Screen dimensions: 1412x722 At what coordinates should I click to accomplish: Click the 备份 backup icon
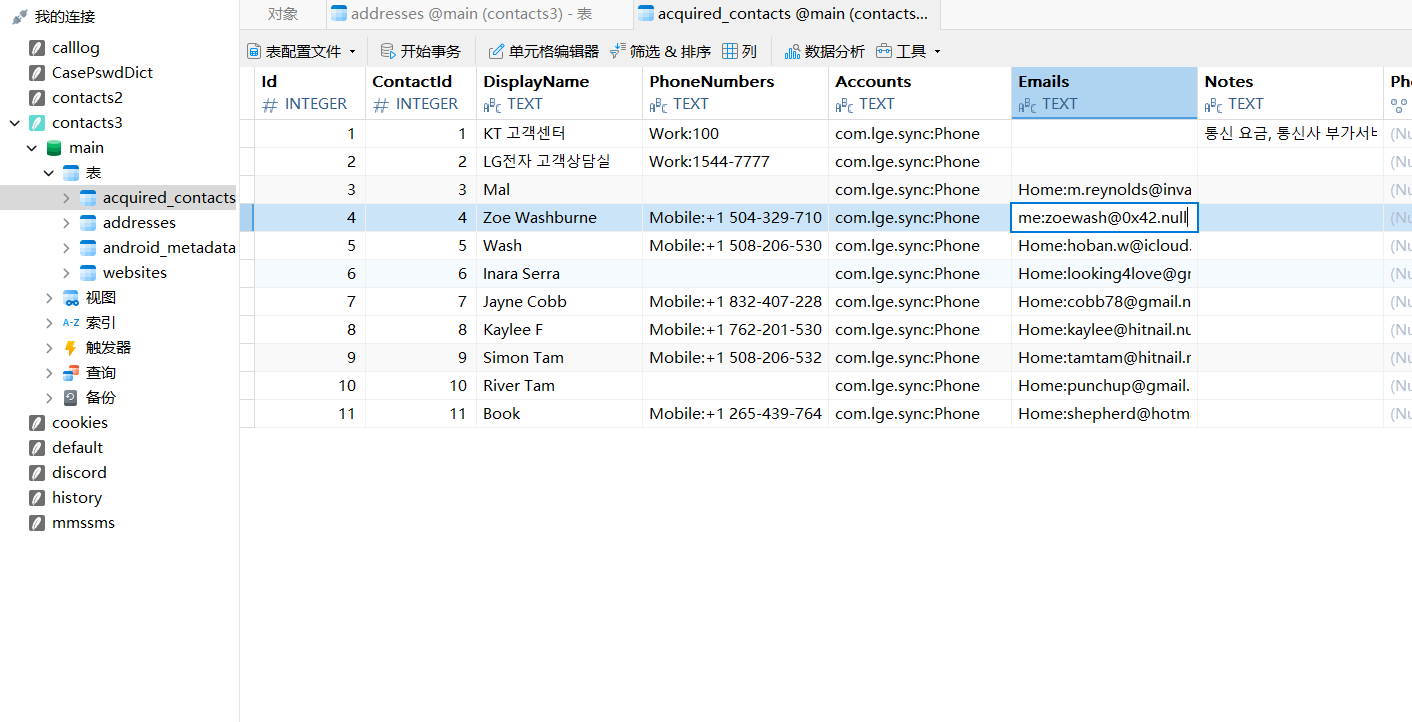pyautogui.click(x=71, y=398)
